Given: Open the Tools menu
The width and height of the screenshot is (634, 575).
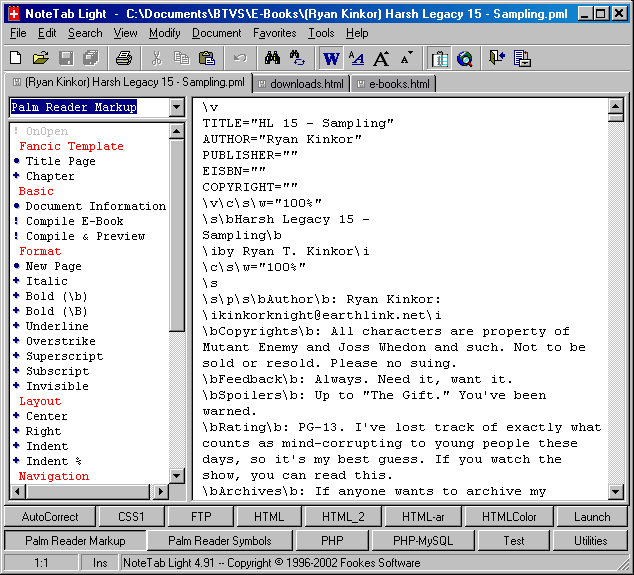Looking at the screenshot, I should point(321,33).
